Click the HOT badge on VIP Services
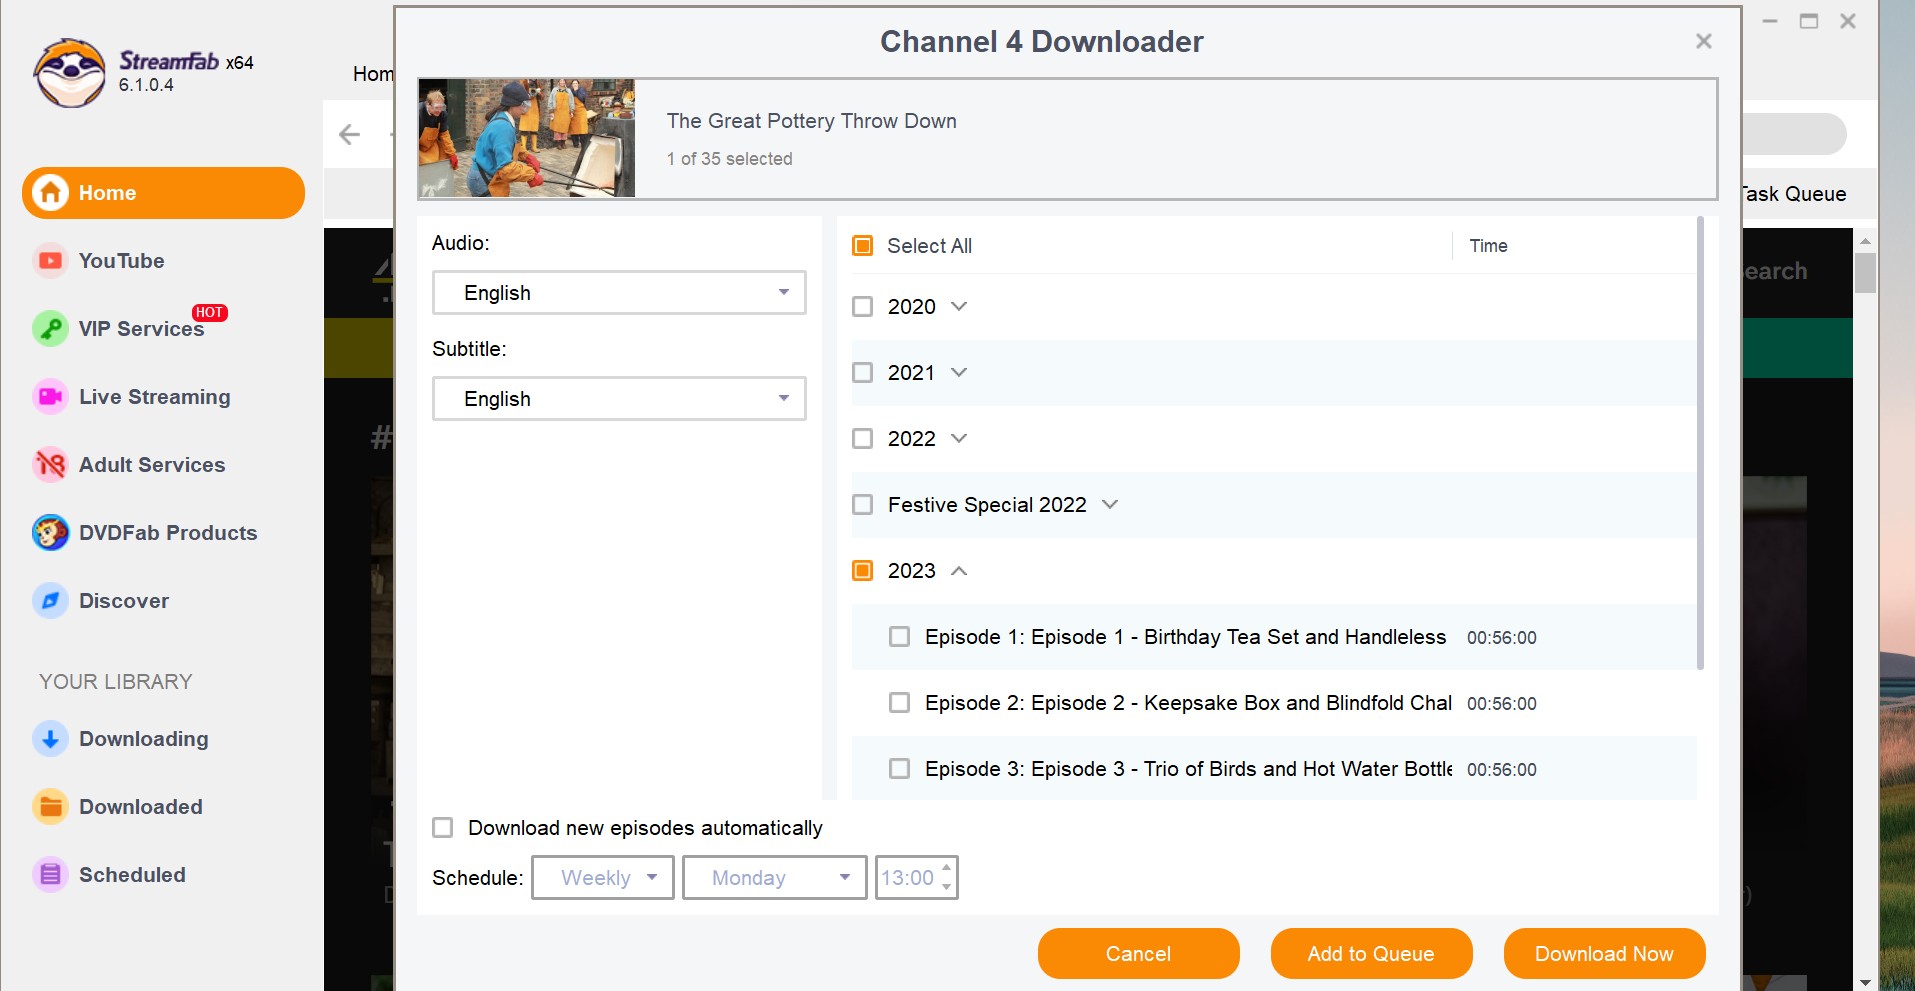1915x991 pixels. (x=210, y=313)
